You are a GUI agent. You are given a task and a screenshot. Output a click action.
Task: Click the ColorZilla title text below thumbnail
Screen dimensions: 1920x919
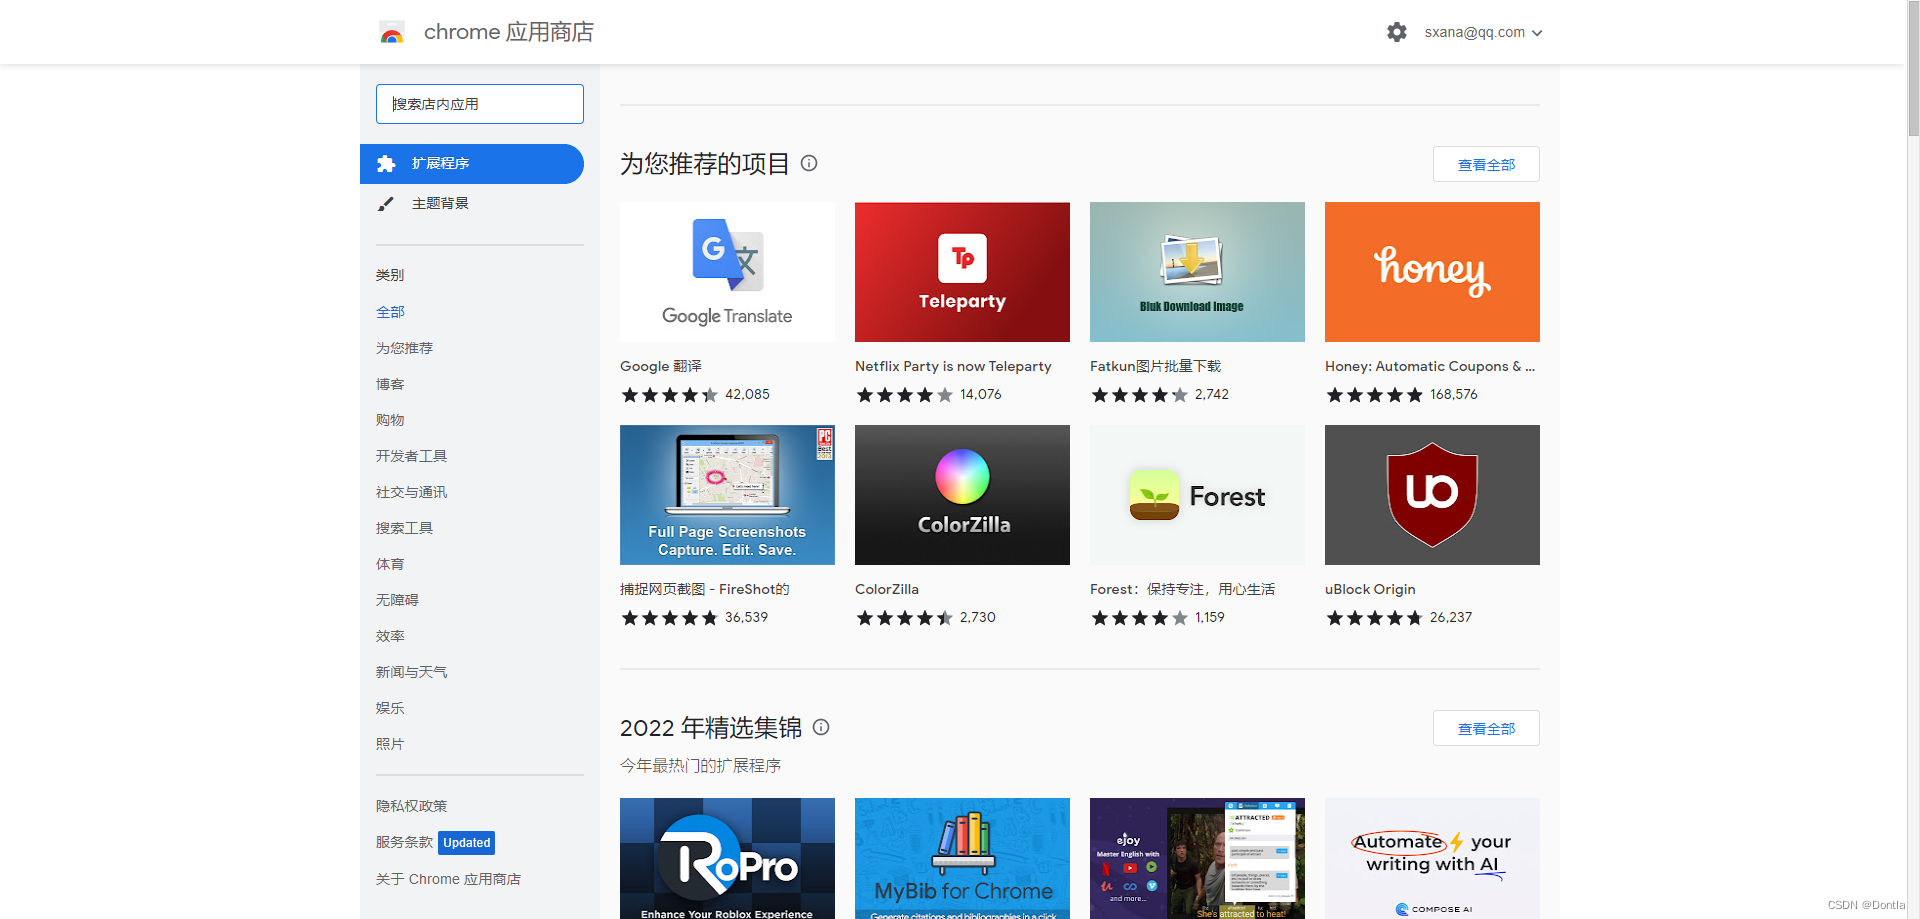(887, 589)
